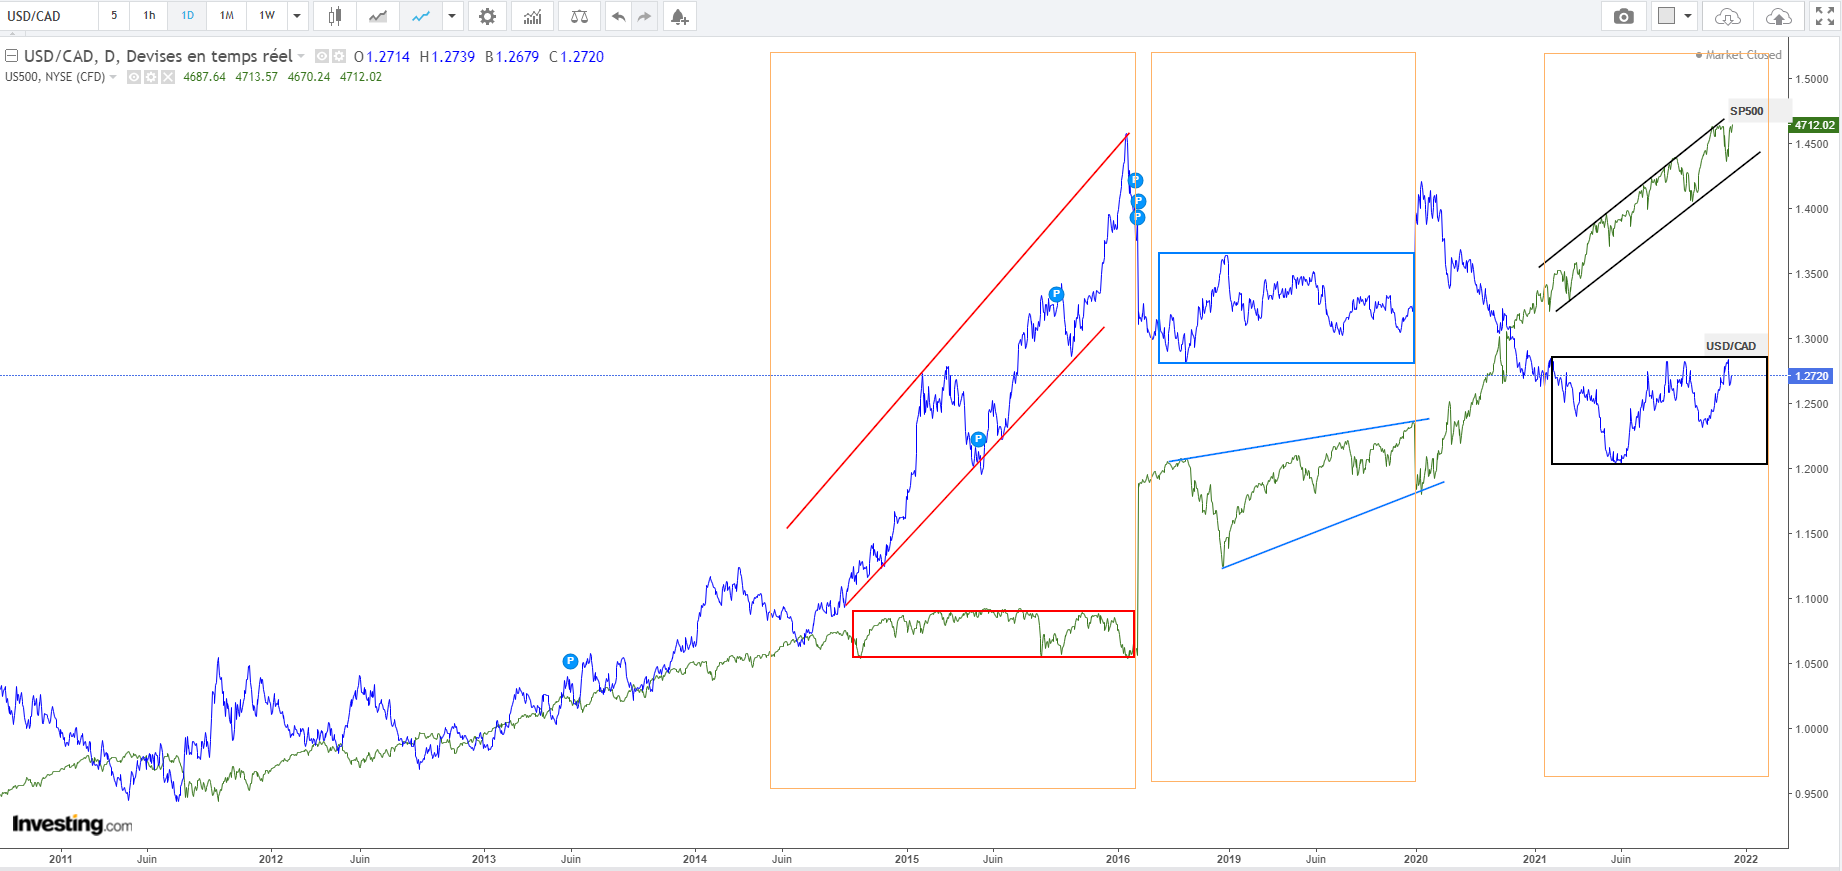1842x871 pixels.
Task: Hide the US500 series with eye icon
Action: [134, 77]
